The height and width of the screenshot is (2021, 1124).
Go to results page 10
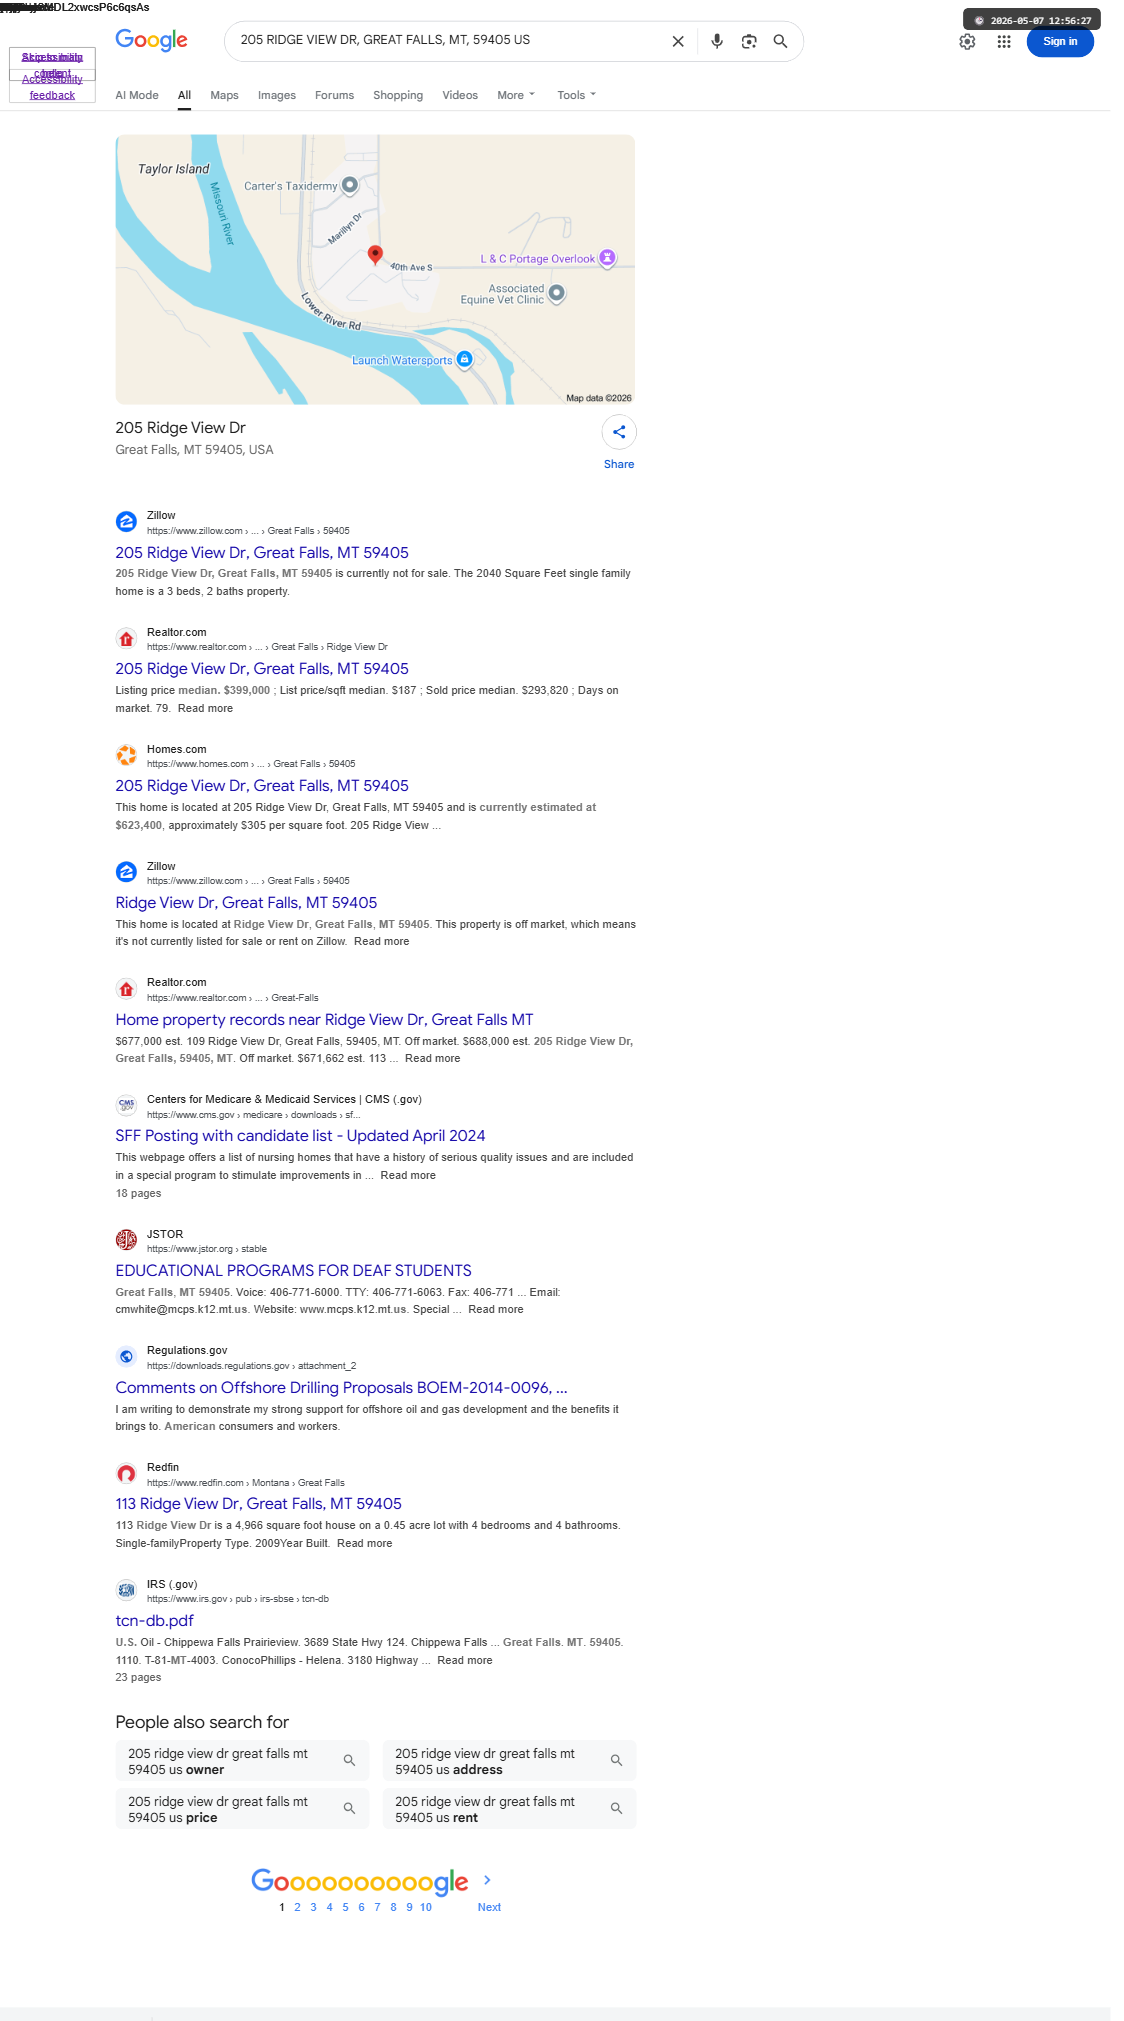pos(426,1907)
